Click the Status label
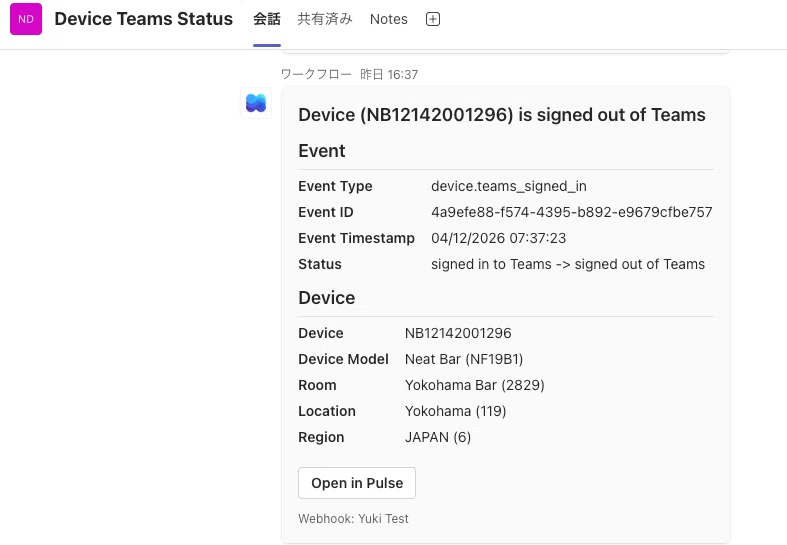Viewport: 787px width, 545px height. click(x=320, y=264)
